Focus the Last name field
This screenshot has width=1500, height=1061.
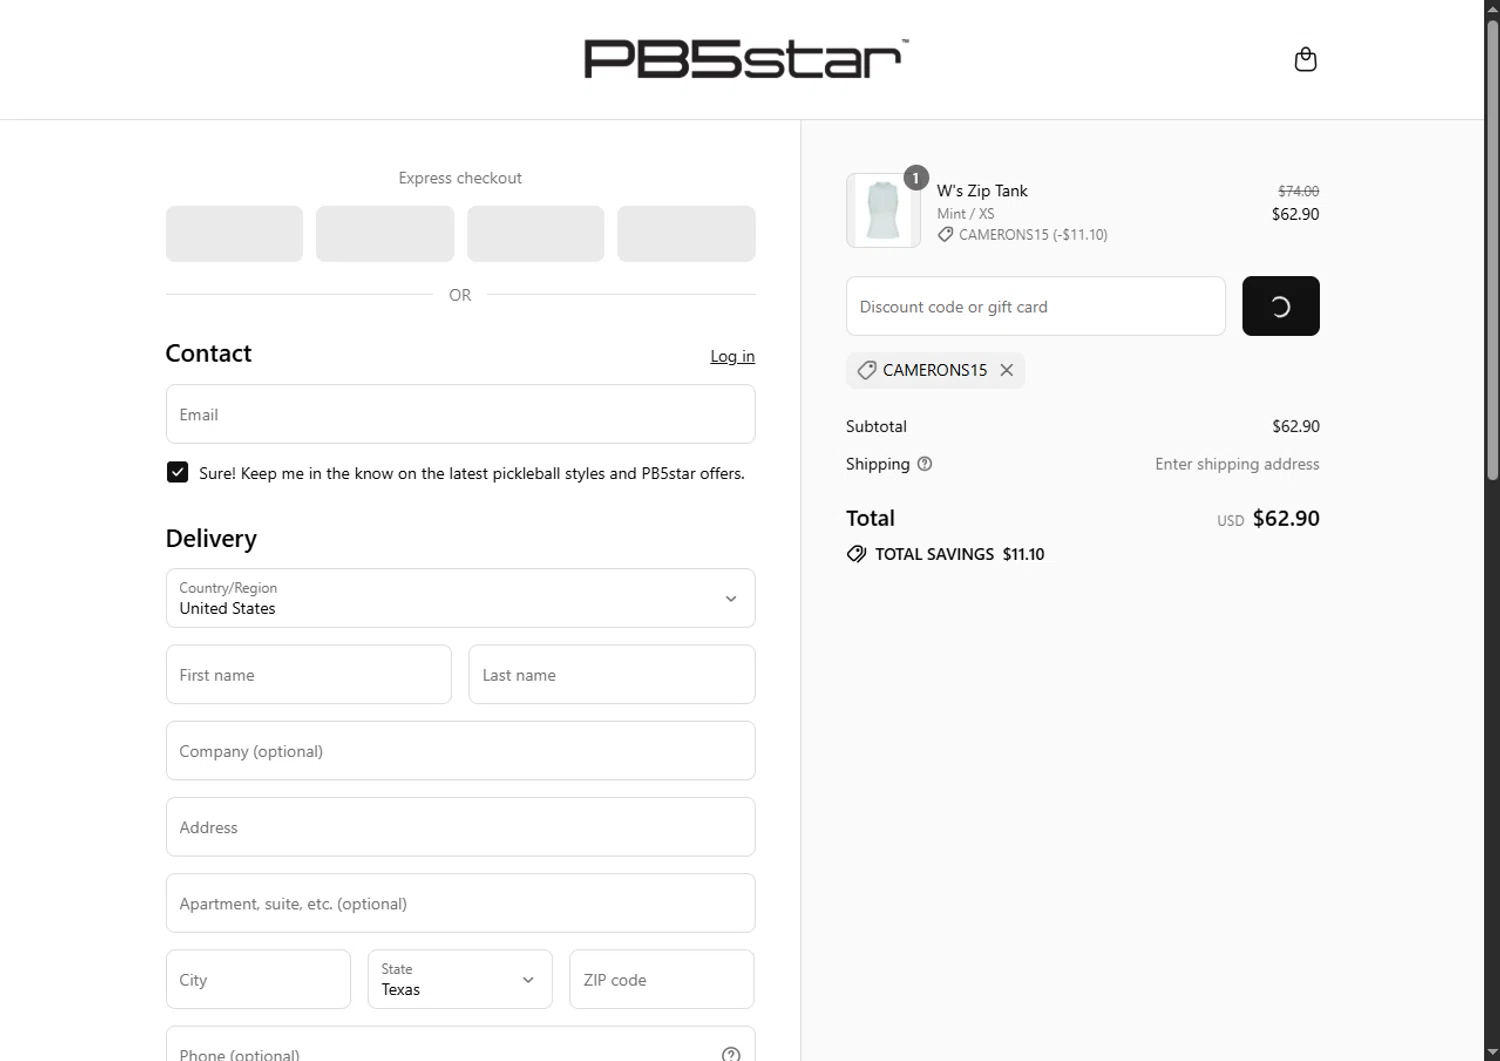click(612, 674)
